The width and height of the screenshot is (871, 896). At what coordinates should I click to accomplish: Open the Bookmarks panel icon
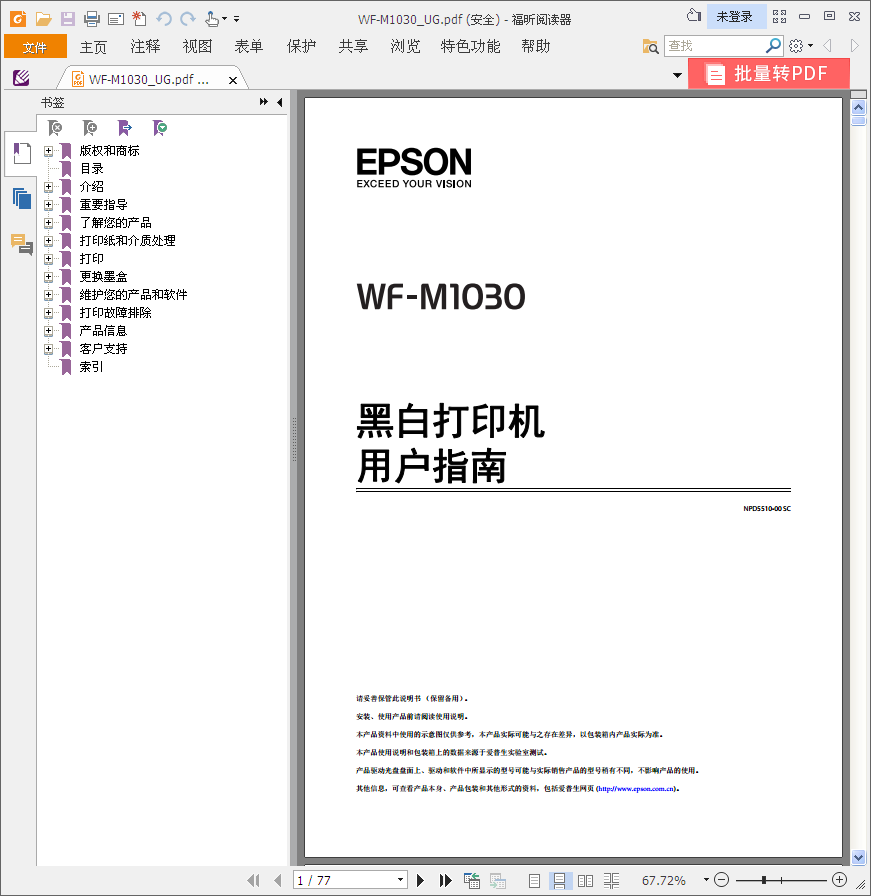tap(22, 153)
